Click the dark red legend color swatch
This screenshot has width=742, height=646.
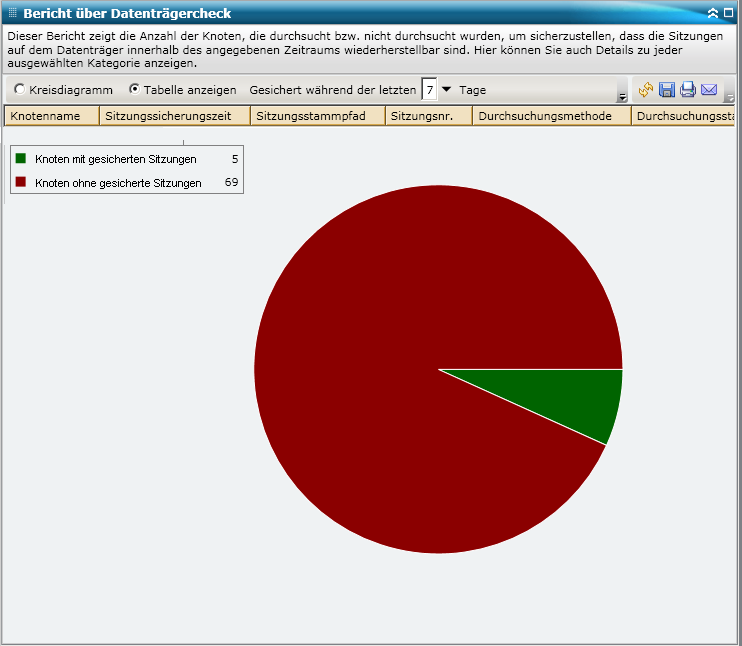20,182
